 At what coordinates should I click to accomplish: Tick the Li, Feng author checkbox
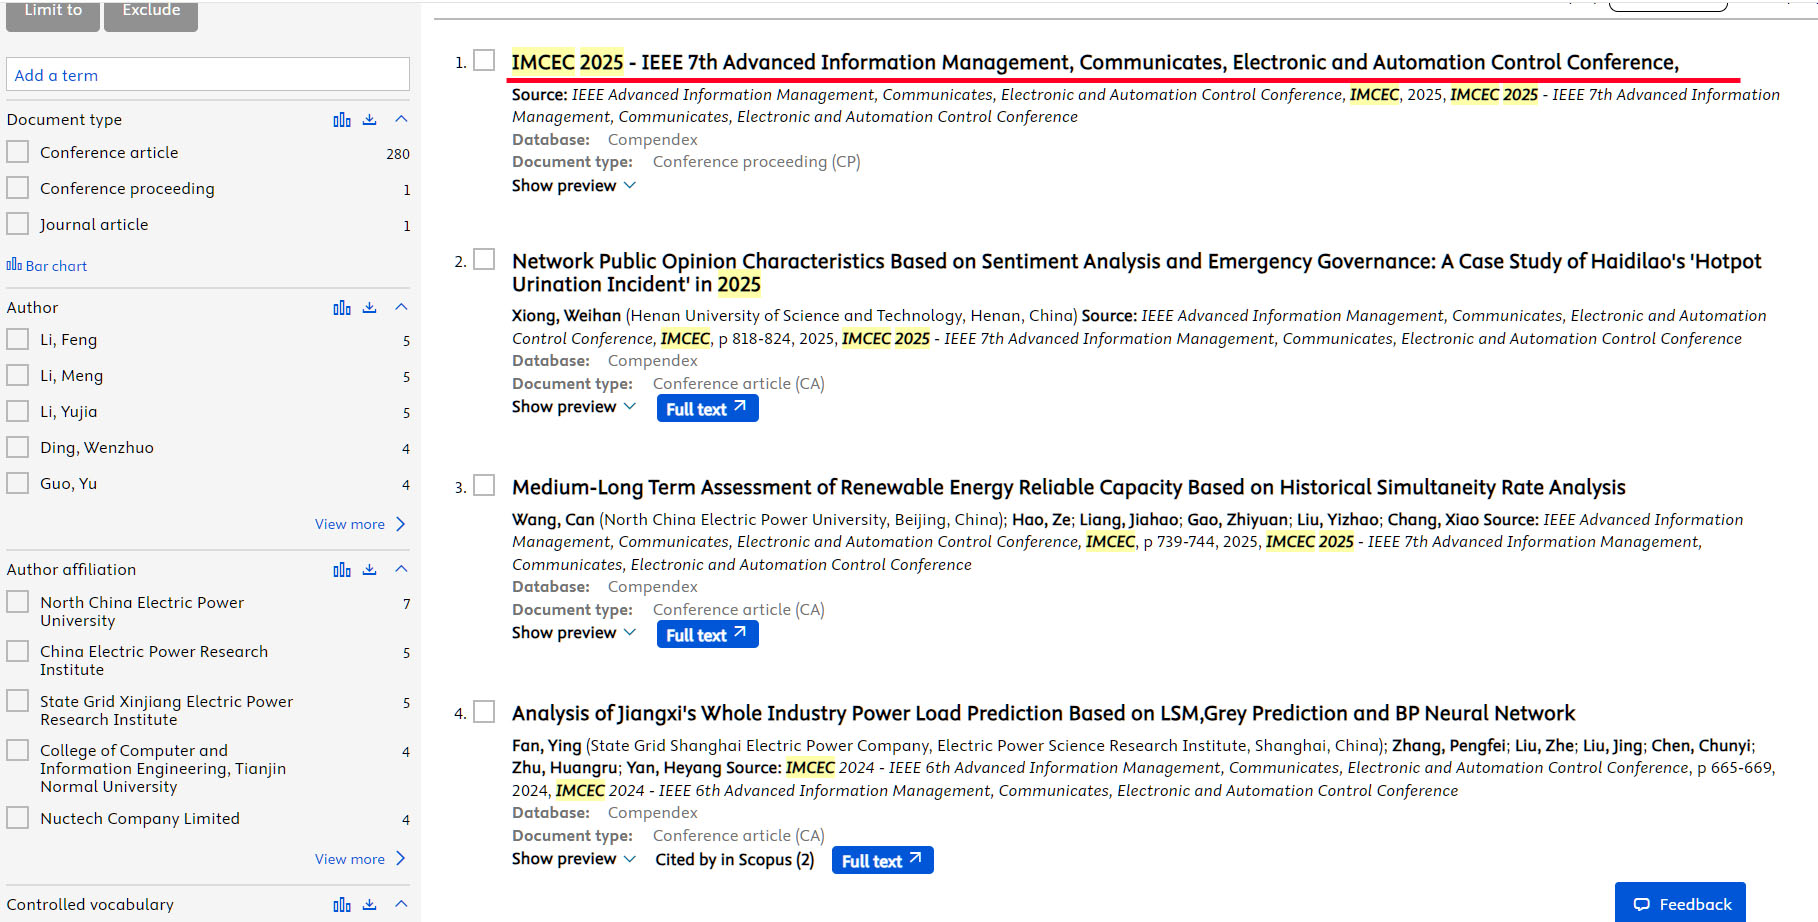(x=18, y=339)
